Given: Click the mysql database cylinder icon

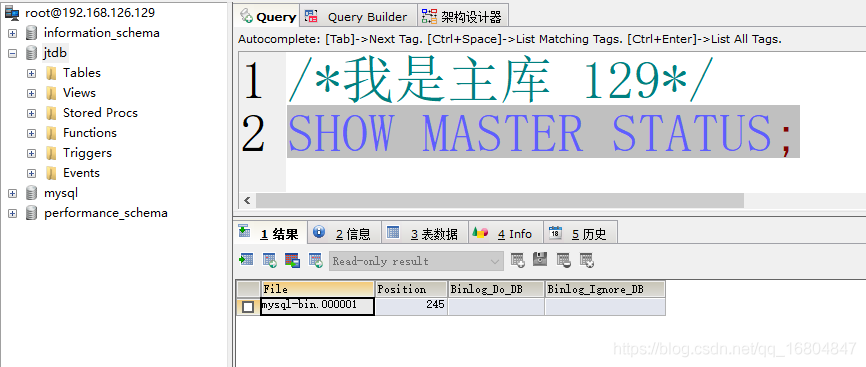Looking at the screenshot, I should (x=31, y=193).
